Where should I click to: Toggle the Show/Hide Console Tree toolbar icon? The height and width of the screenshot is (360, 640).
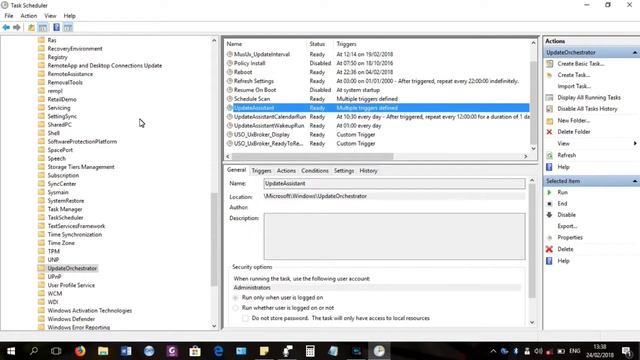tap(43, 27)
